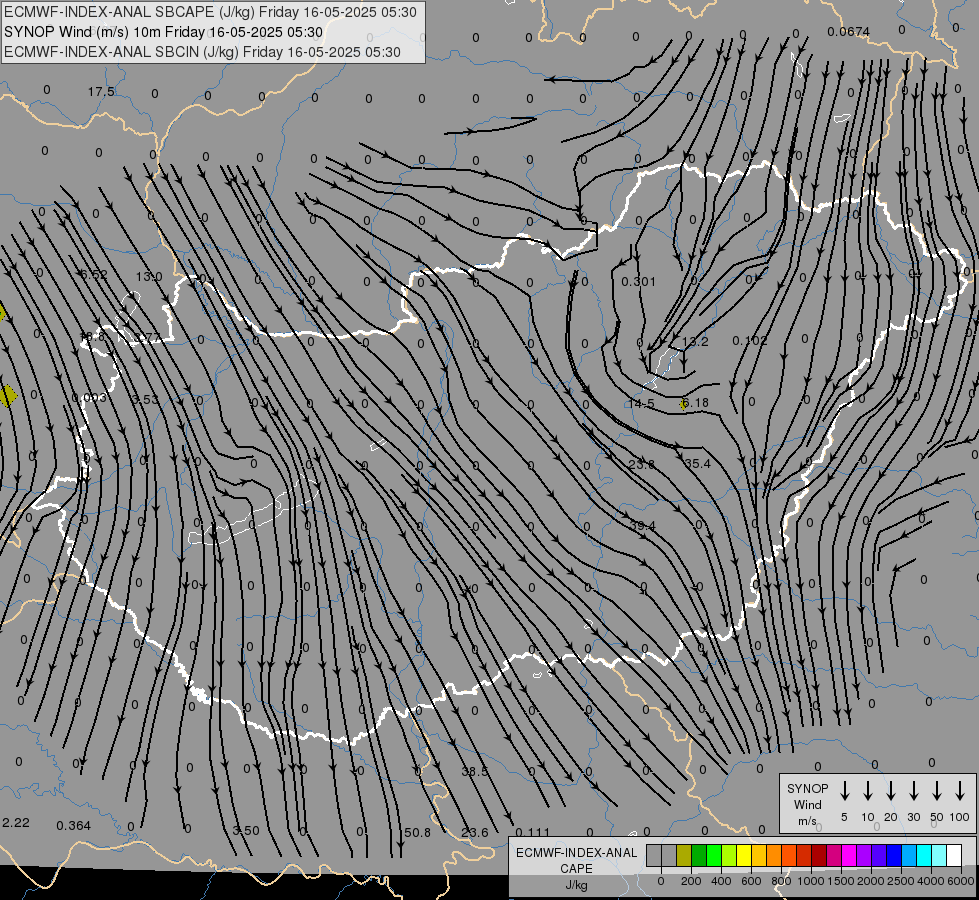The image size is (979, 900).
Task: Select the pure yellow CAPE legend swatch
Action: click(744, 855)
